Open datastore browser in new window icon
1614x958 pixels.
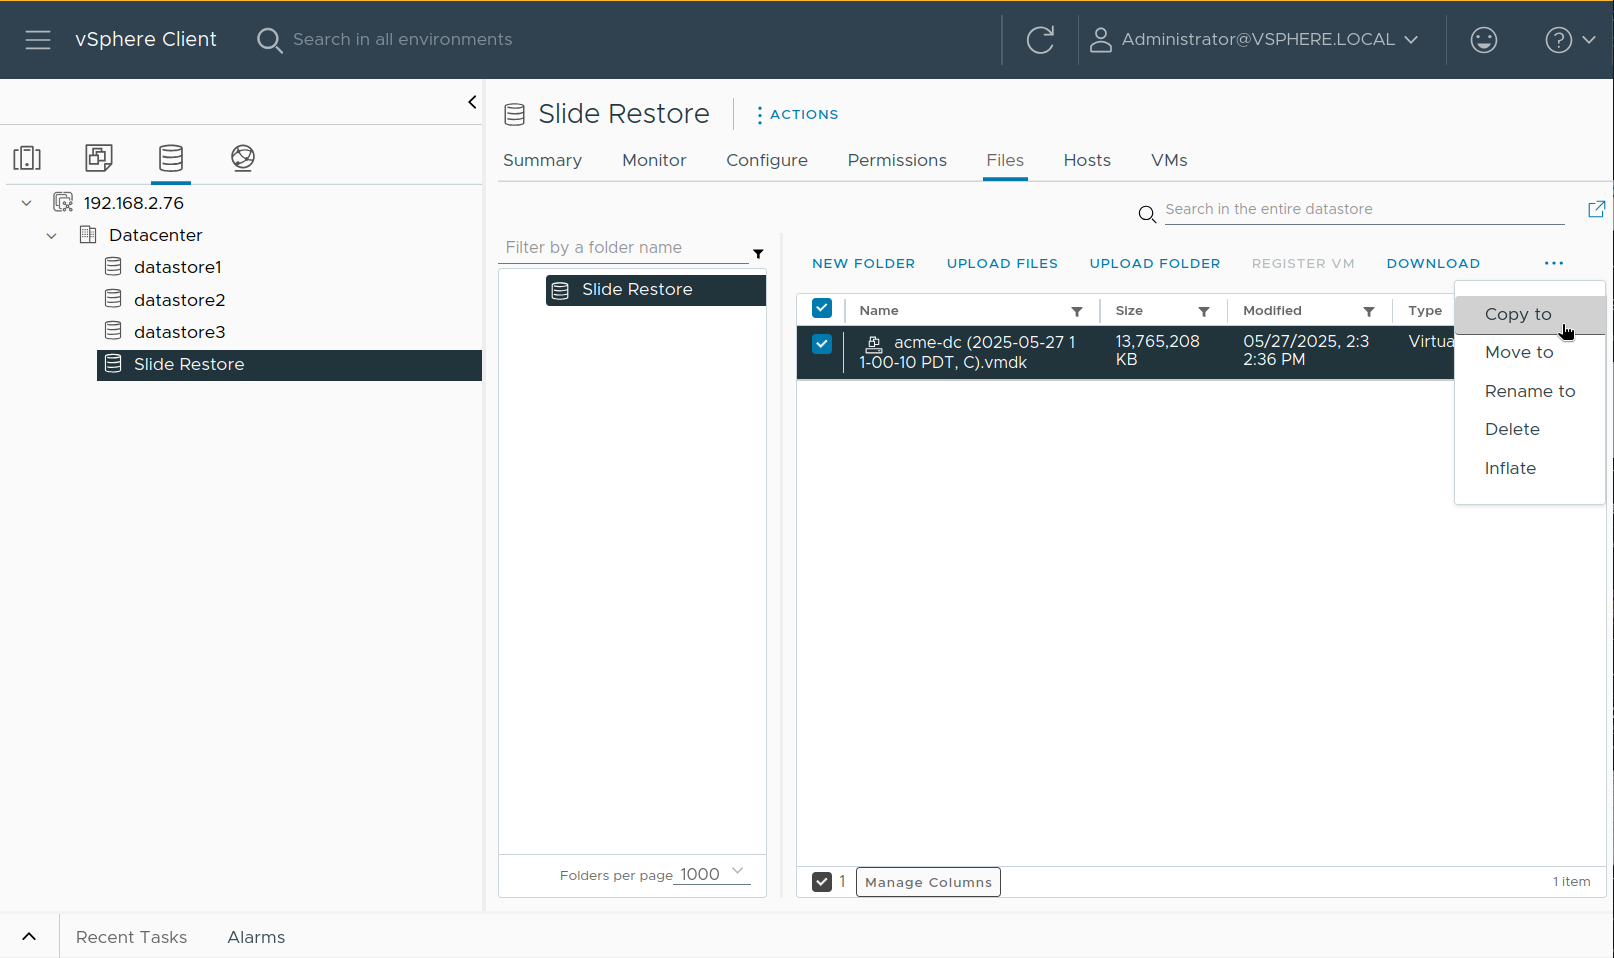pos(1596,209)
